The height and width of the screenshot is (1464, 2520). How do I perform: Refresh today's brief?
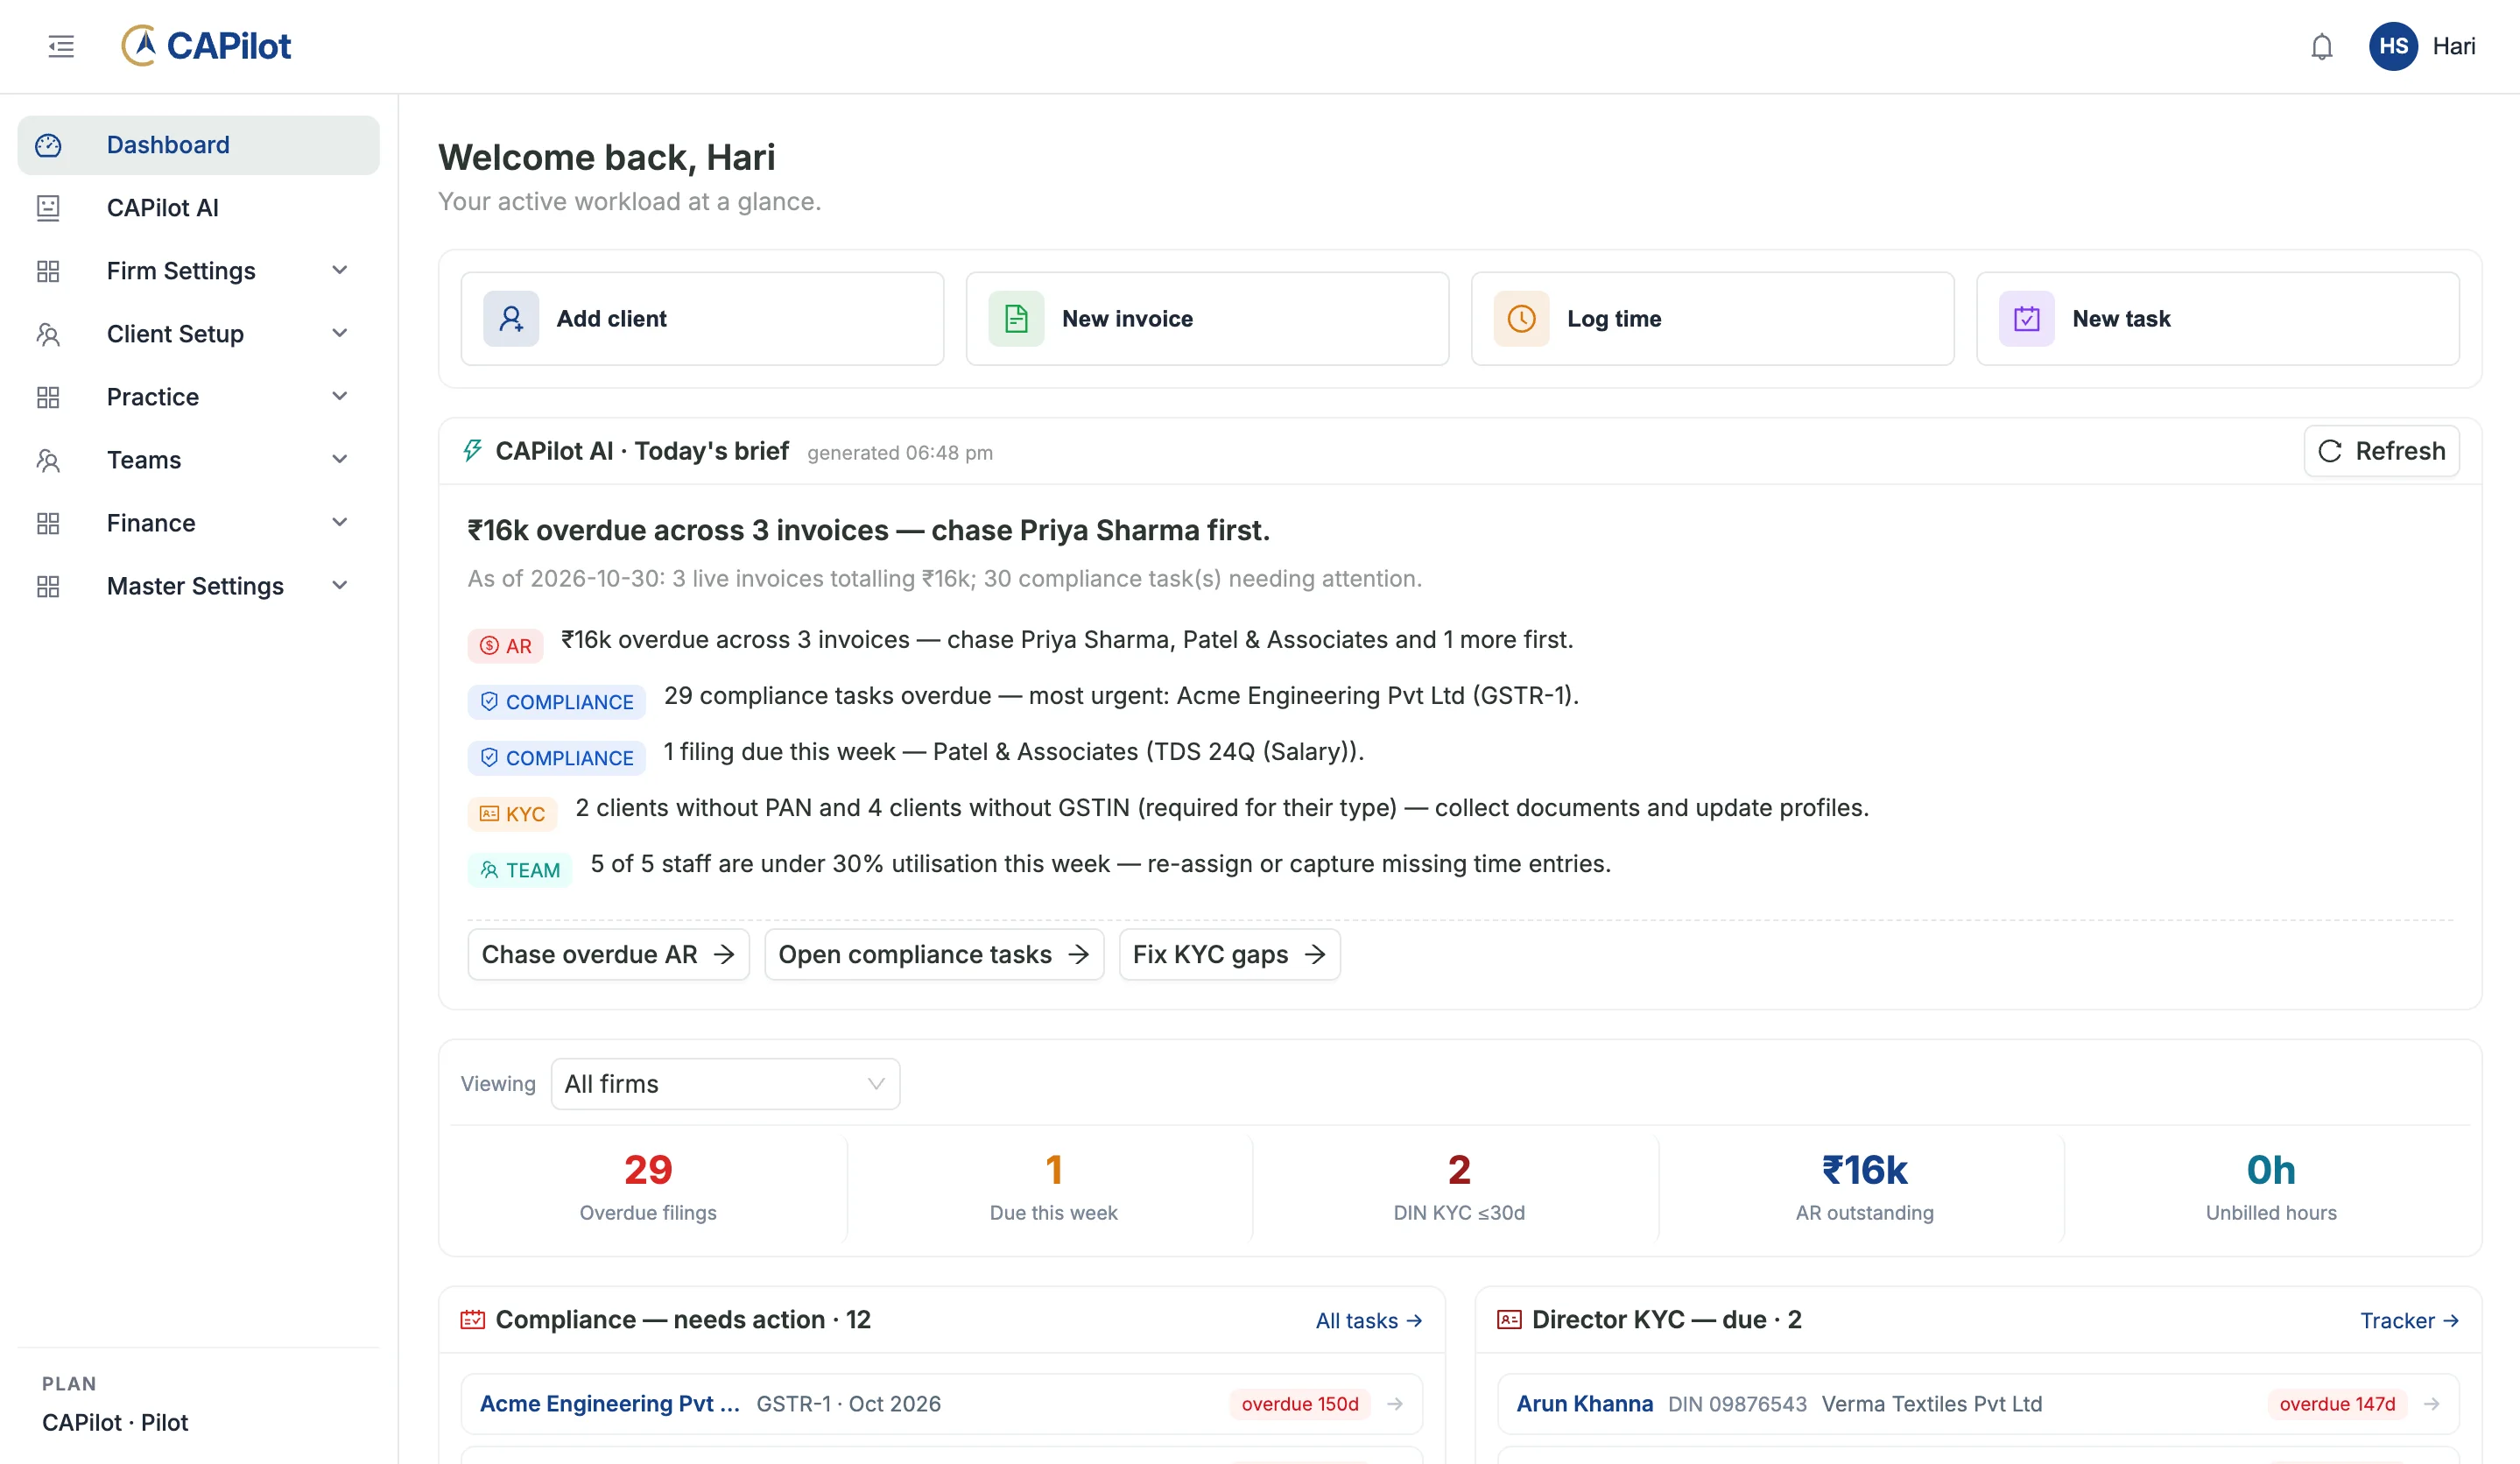point(2381,451)
